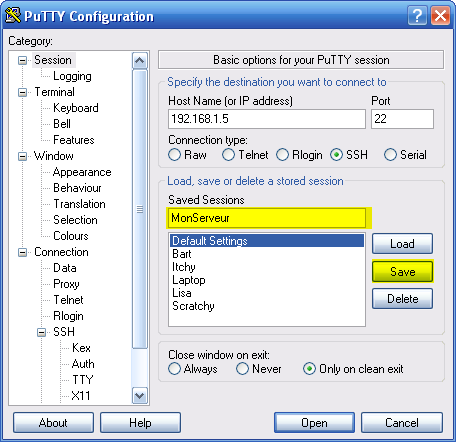Open the Auth category
Screen dimensions: 456x442
83,364
